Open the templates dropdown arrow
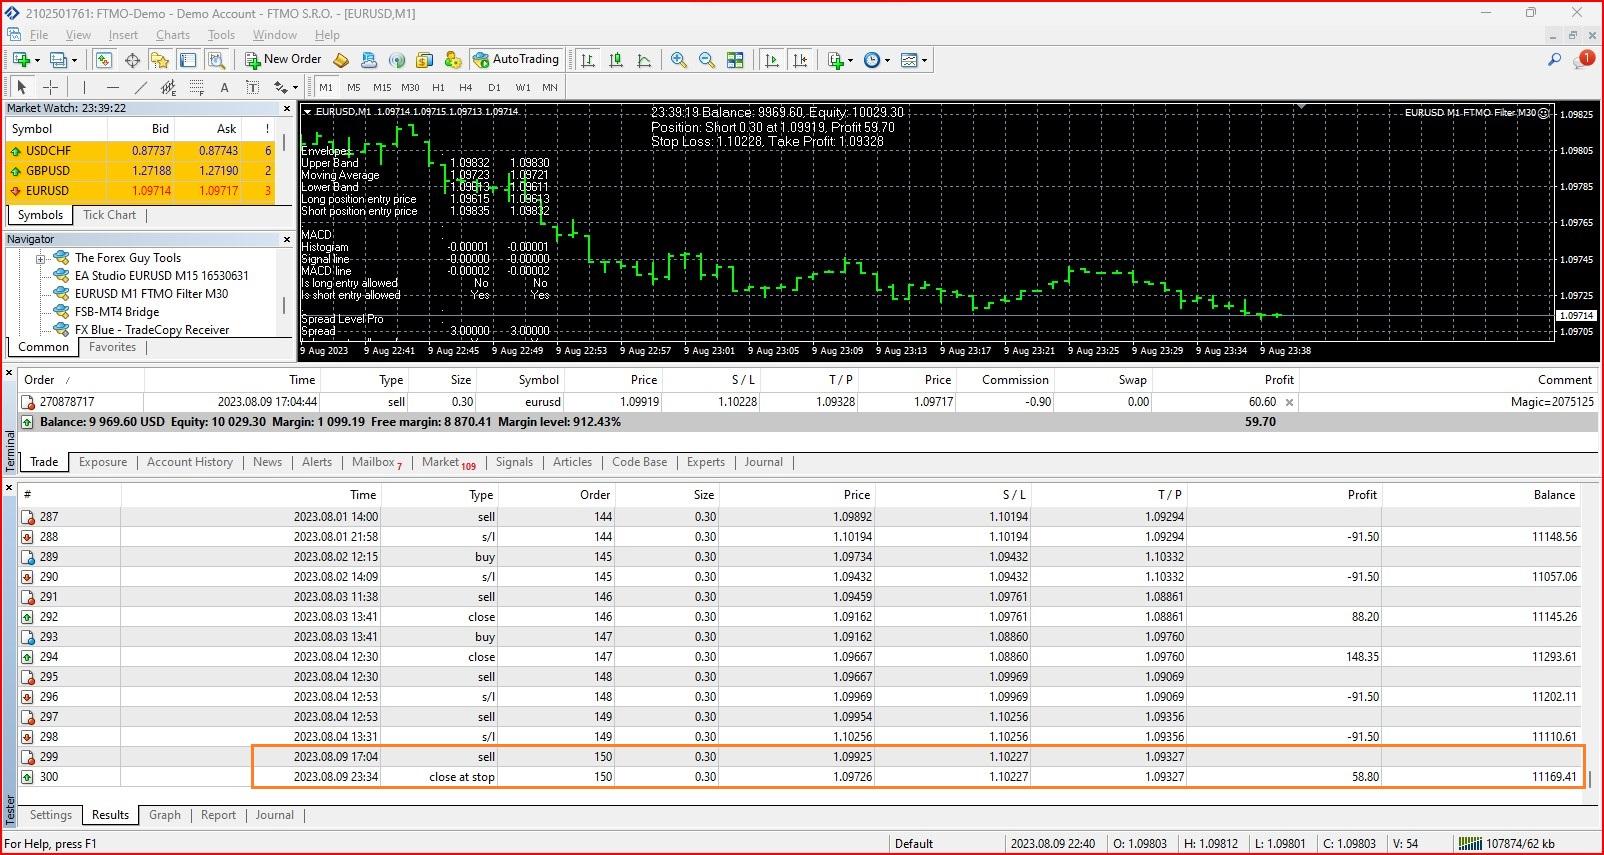 coord(924,60)
